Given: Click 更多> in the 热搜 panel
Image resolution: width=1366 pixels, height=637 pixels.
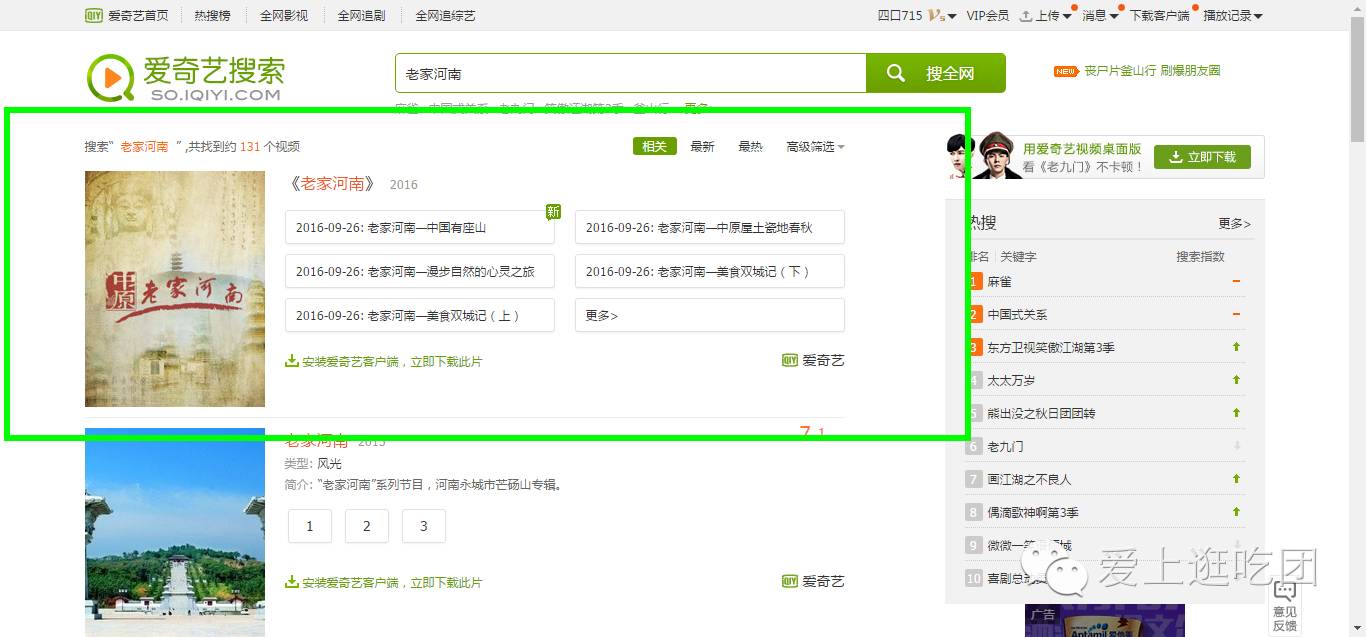Looking at the screenshot, I should (1234, 223).
